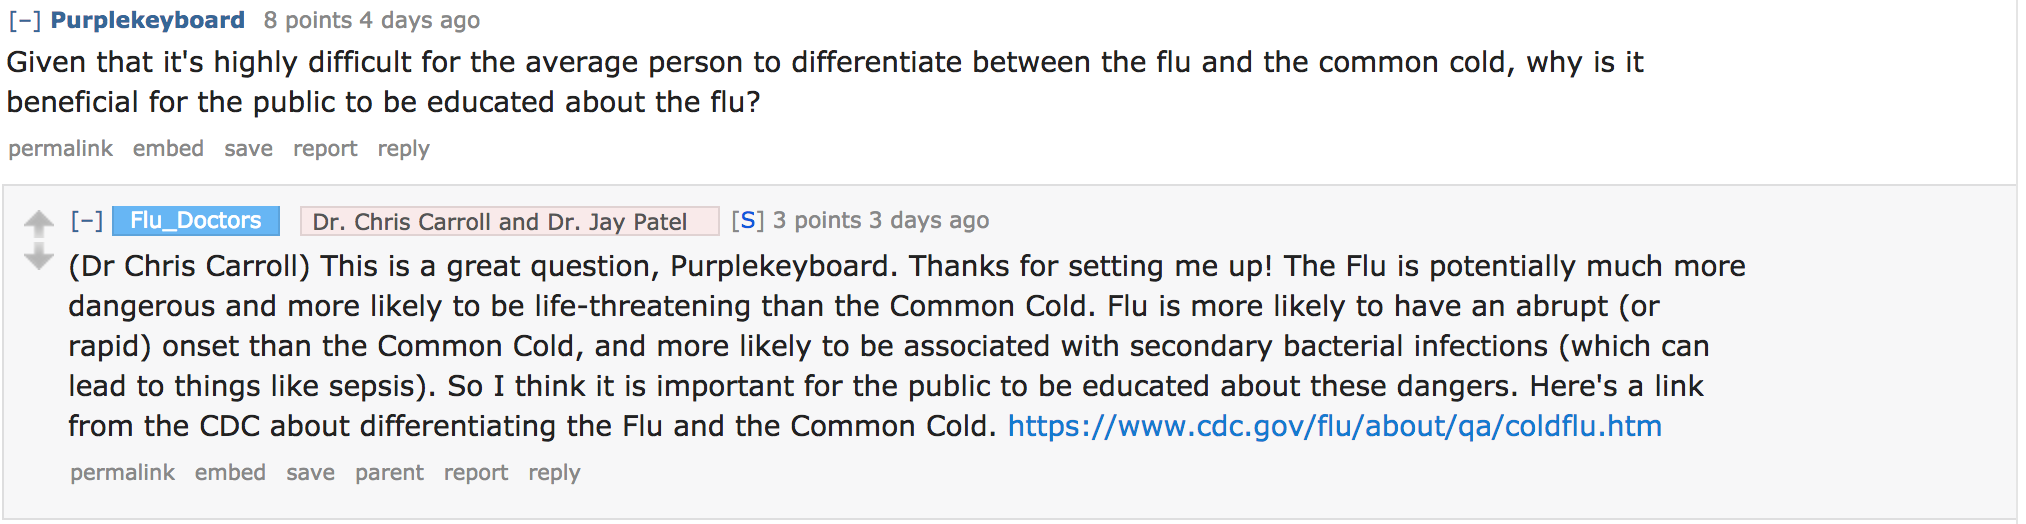This screenshot has height=524, width=2026.
Task: Upvote the Flu_Doctors reply
Action: tap(38, 222)
